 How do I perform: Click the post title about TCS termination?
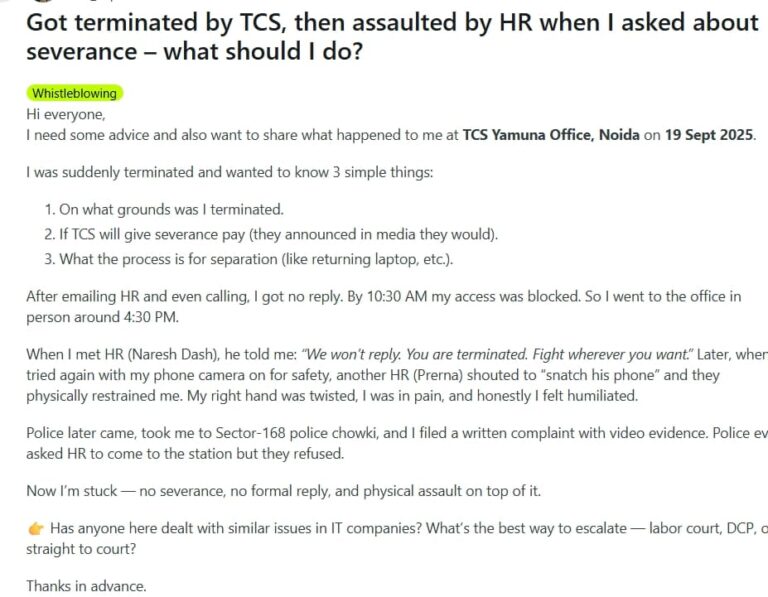(393, 37)
